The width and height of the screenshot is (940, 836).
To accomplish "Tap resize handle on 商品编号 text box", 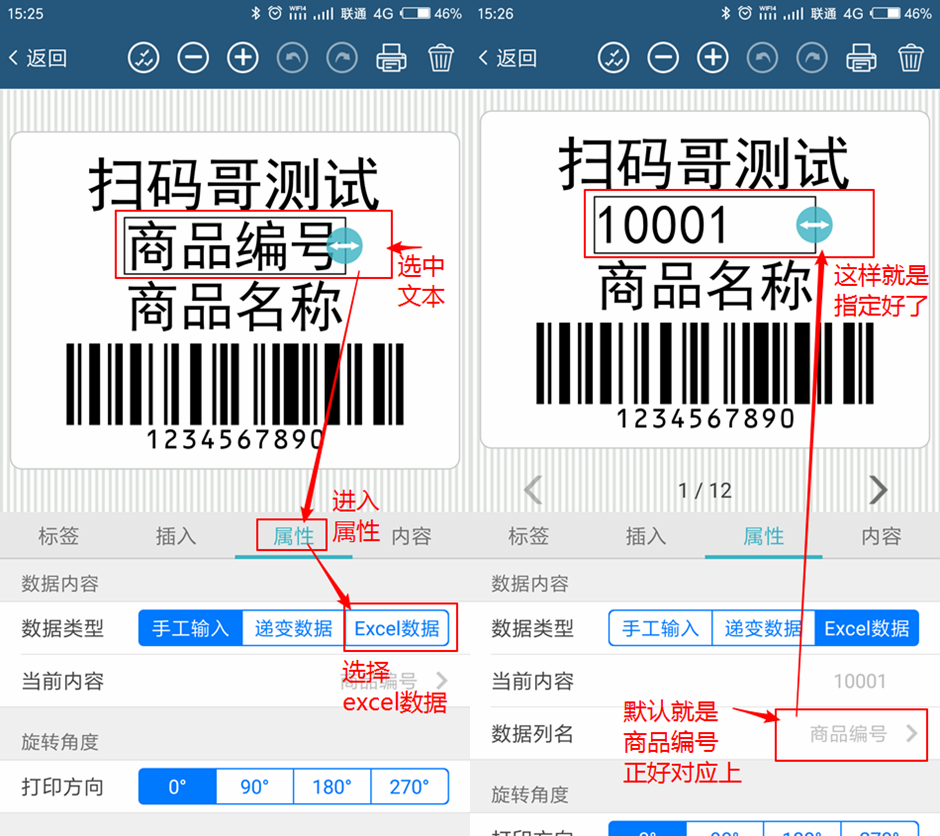I will (x=345, y=246).
